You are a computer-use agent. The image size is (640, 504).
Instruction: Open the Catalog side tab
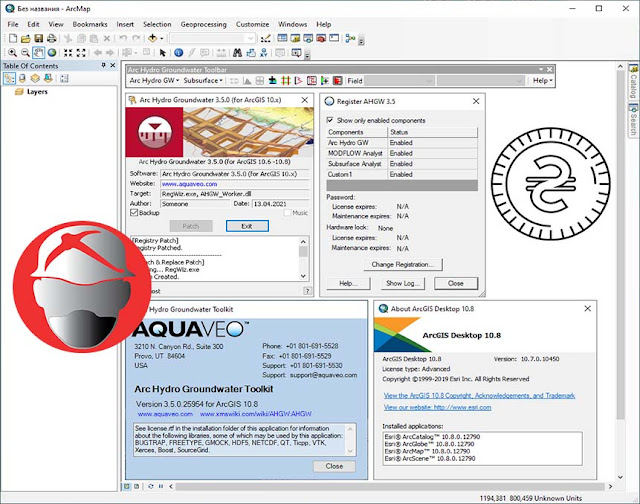pos(633,81)
